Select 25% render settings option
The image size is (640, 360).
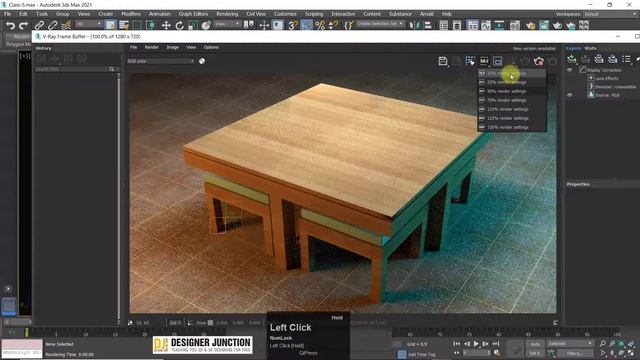tap(512, 82)
